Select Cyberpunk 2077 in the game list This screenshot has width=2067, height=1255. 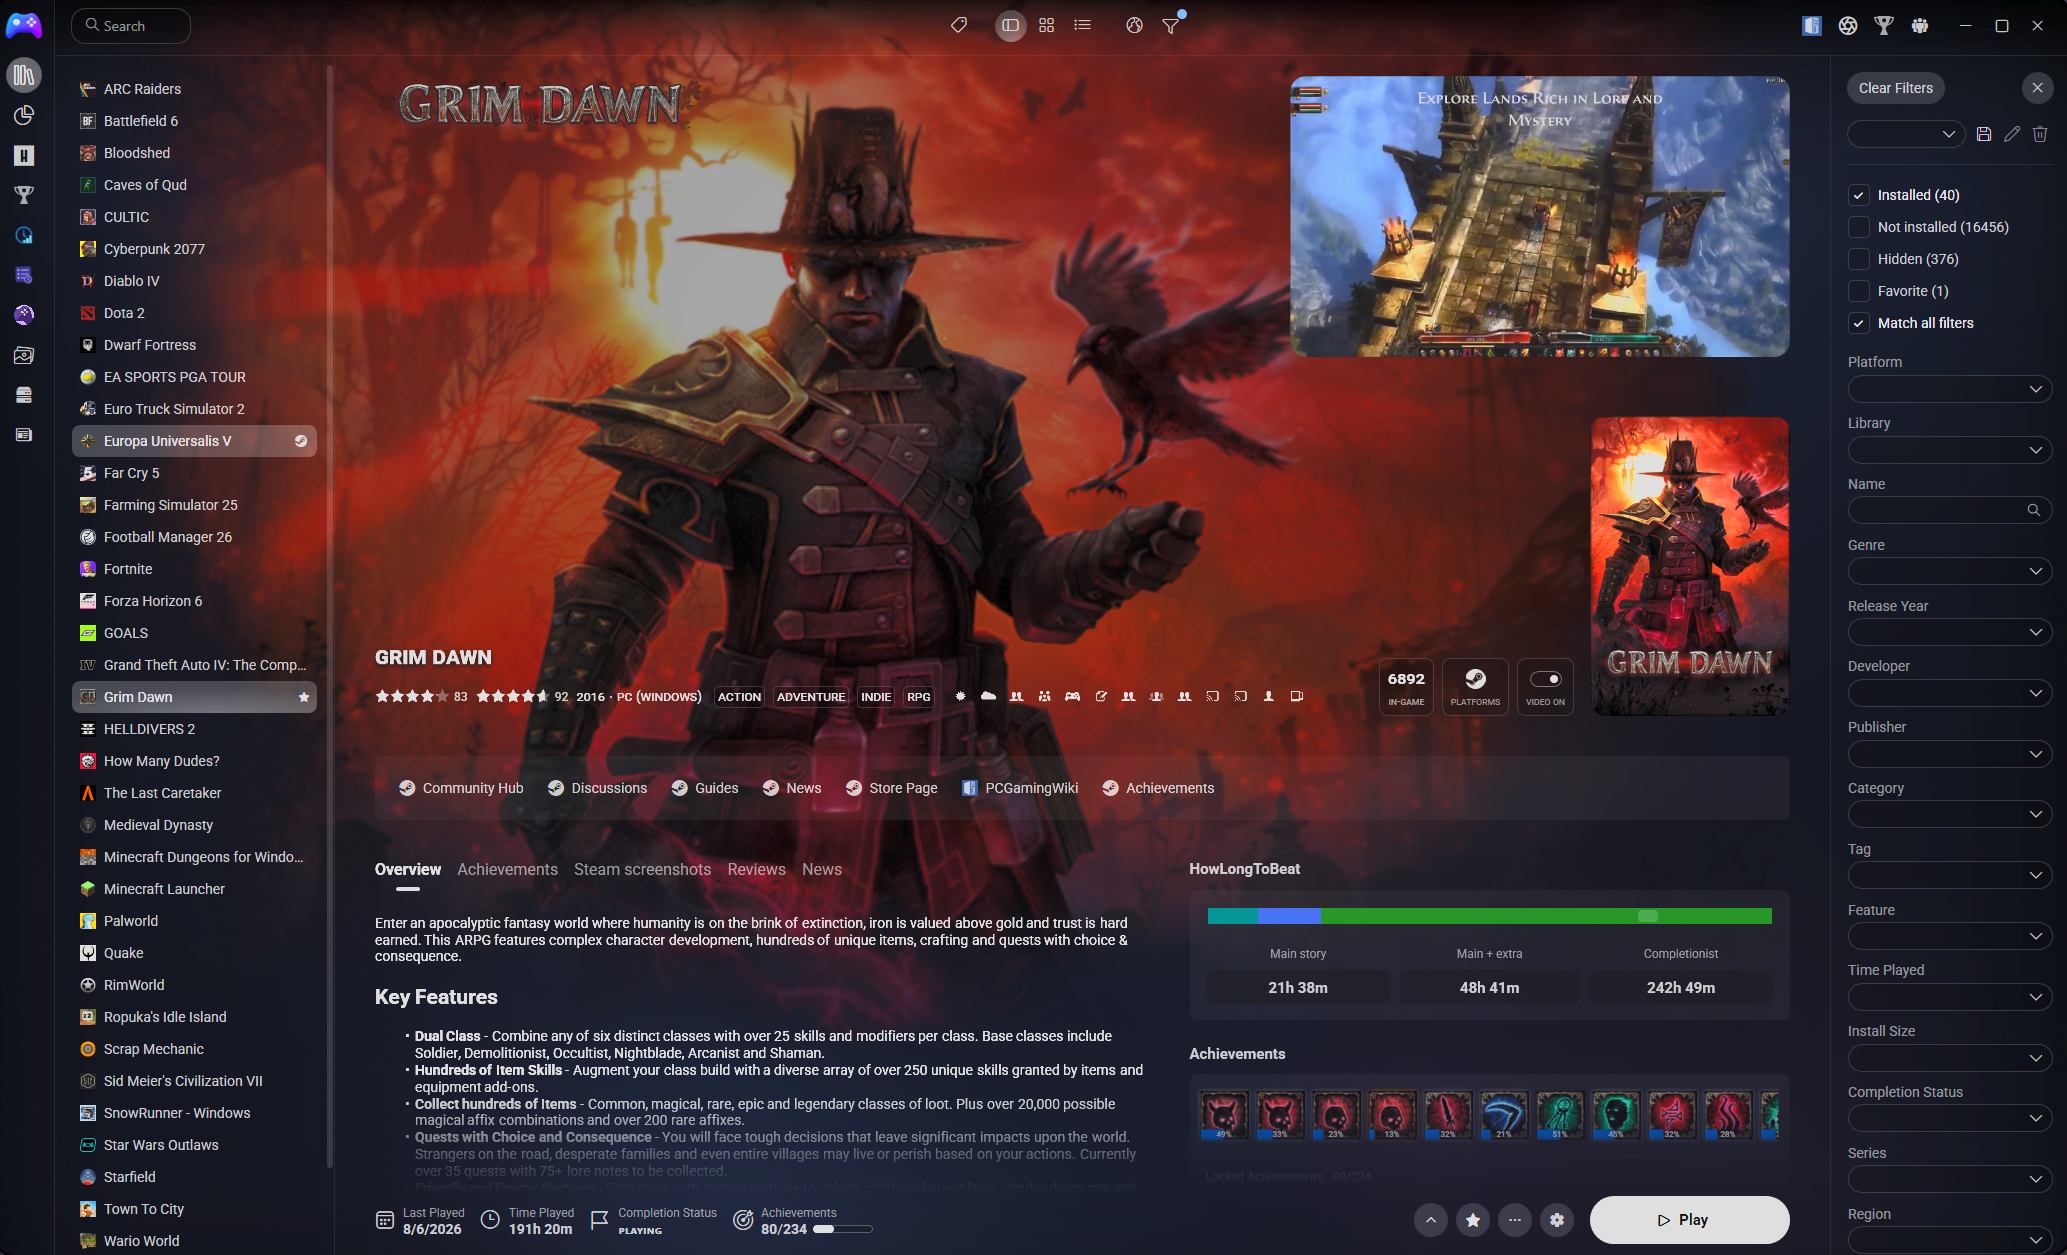pyautogui.click(x=194, y=249)
